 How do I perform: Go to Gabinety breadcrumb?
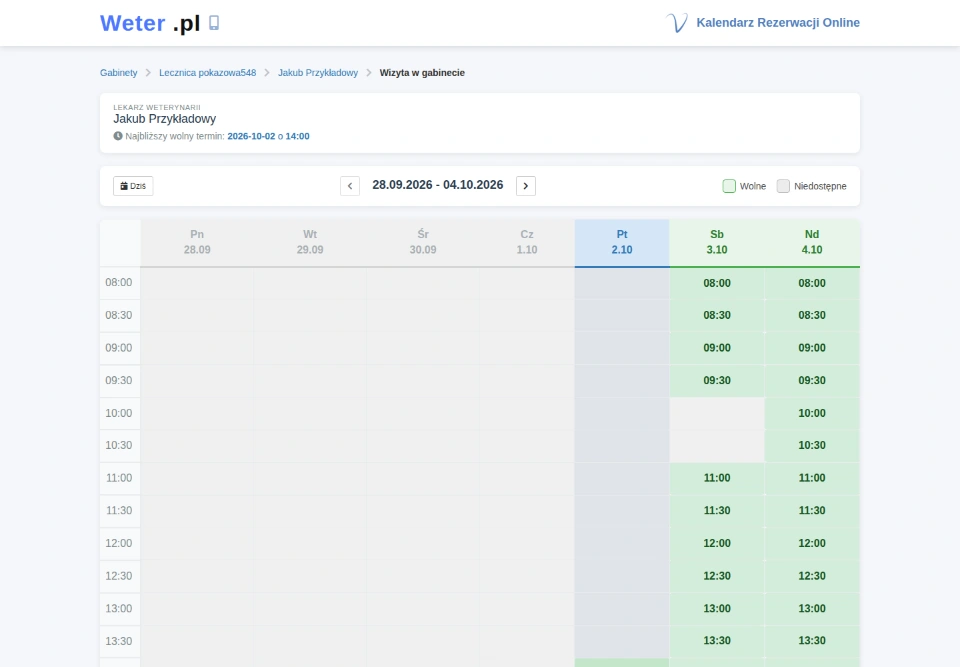pos(119,72)
